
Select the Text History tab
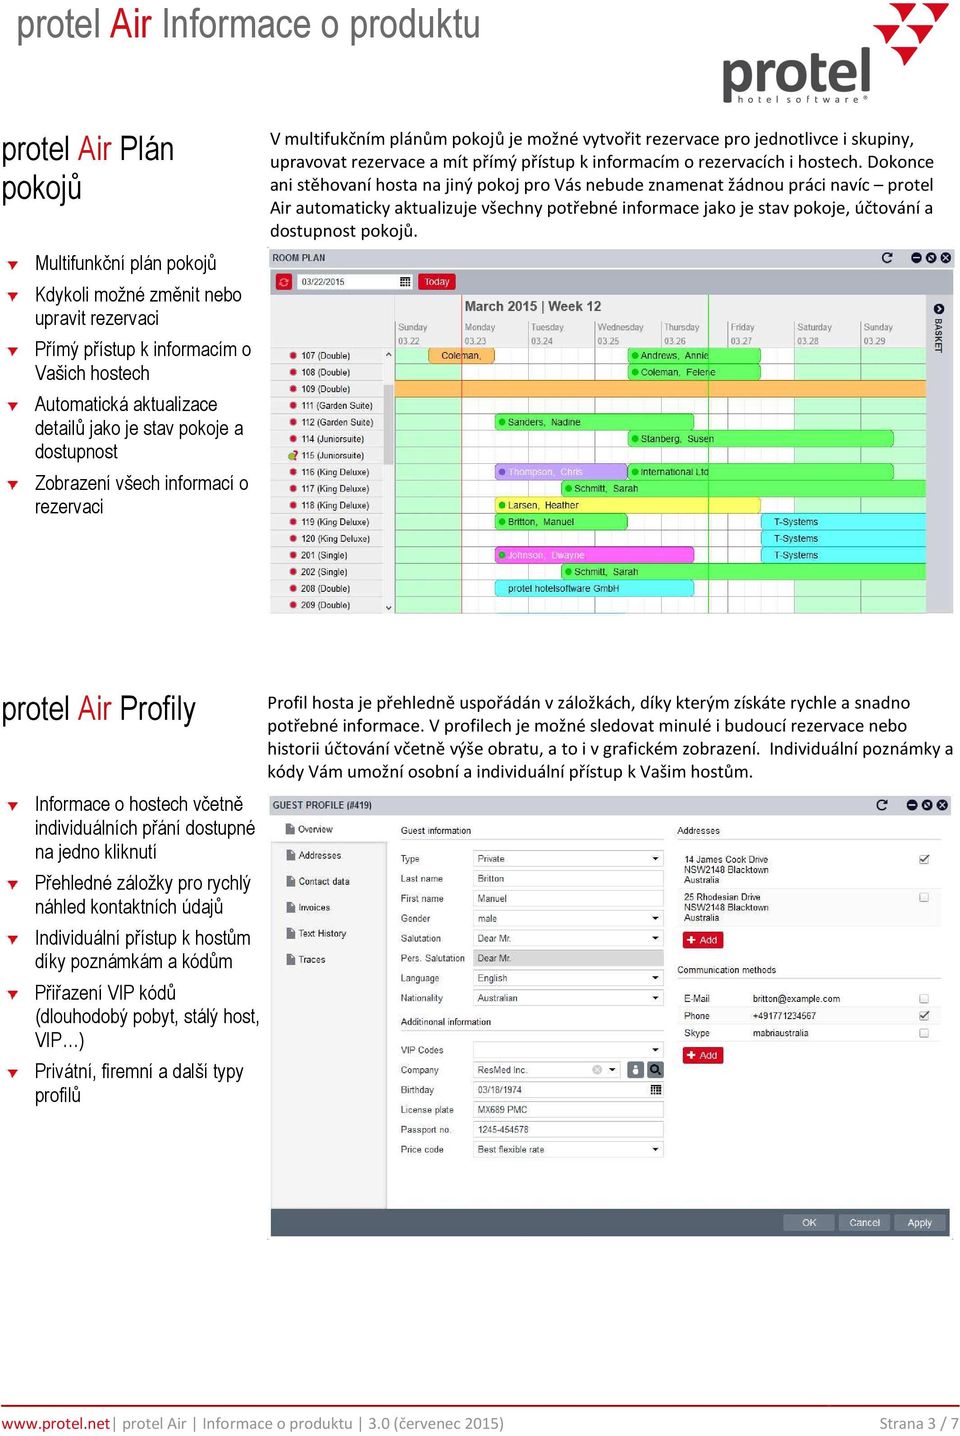click(328, 933)
